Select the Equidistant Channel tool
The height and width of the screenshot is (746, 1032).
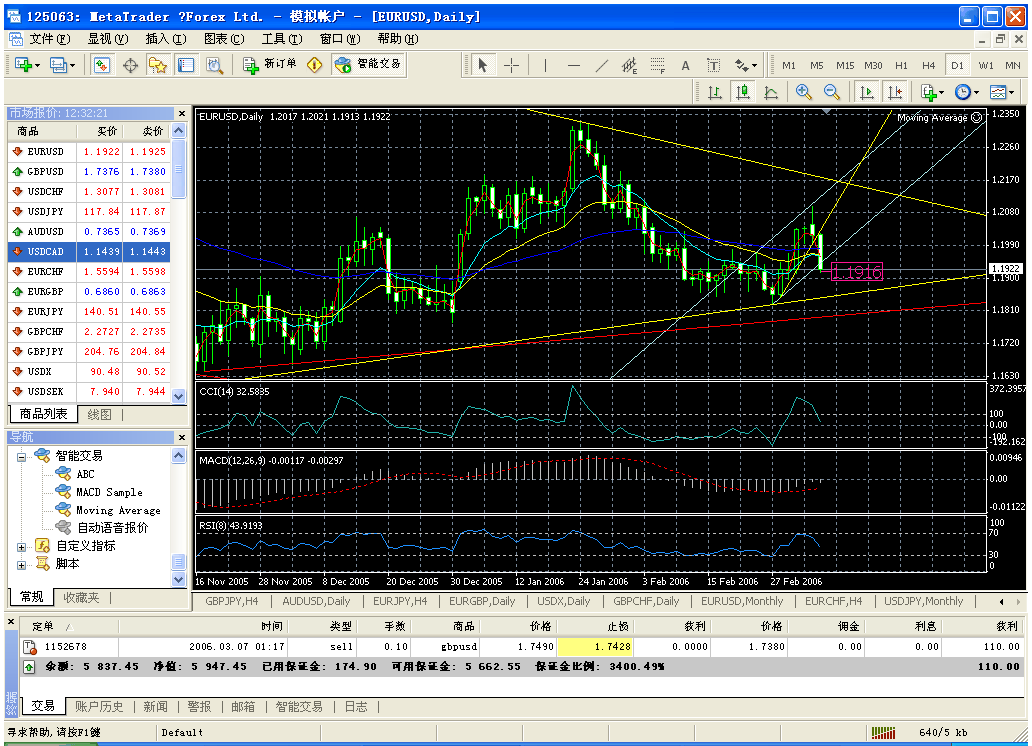tap(630, 65)
